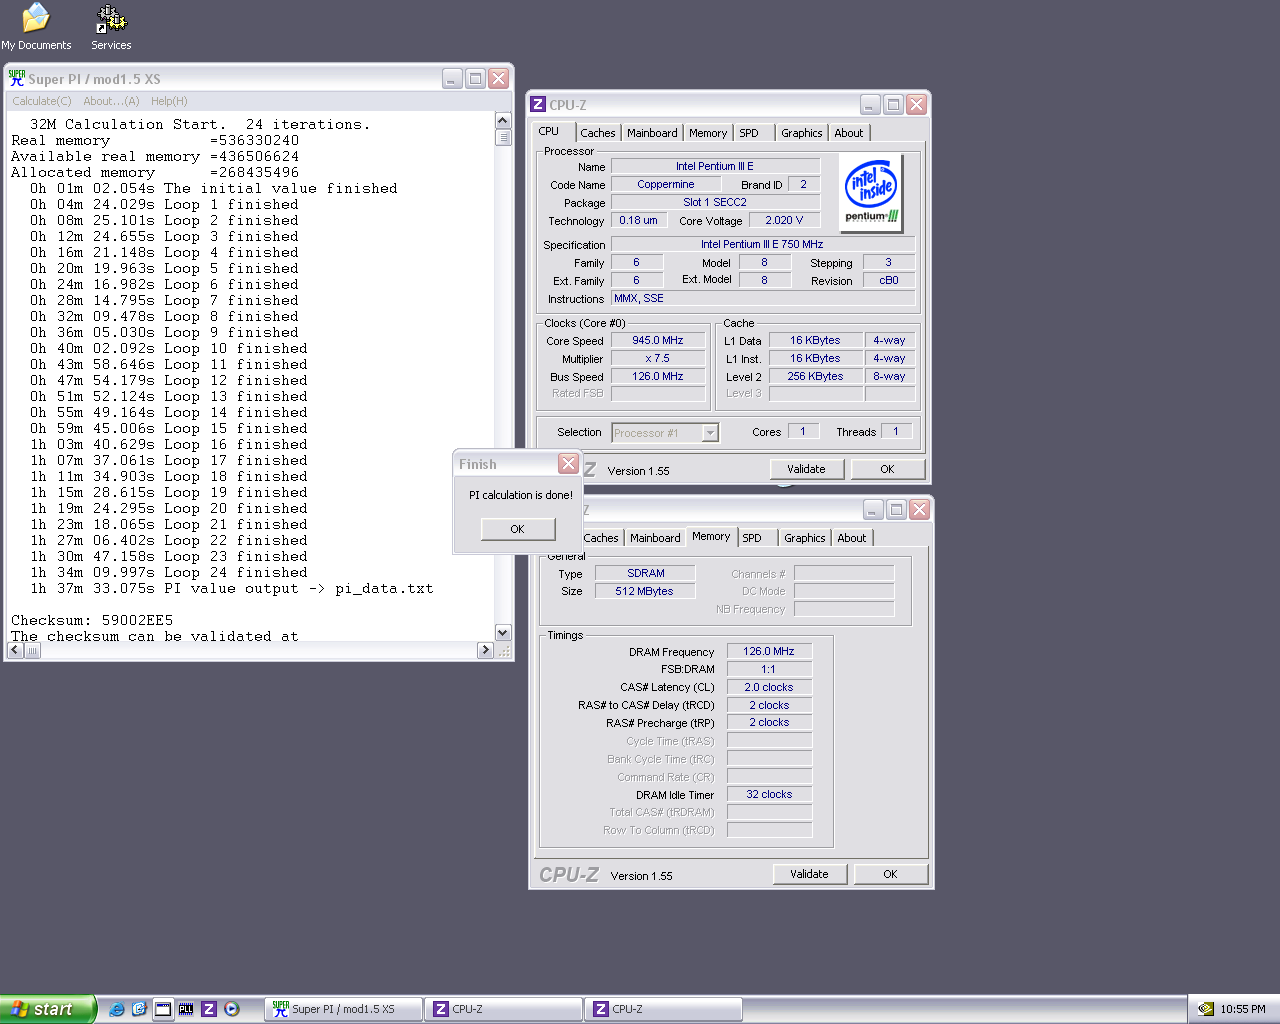
Task: Click the second quick launch icon beside Internet Explorer
Action: 139,1009
